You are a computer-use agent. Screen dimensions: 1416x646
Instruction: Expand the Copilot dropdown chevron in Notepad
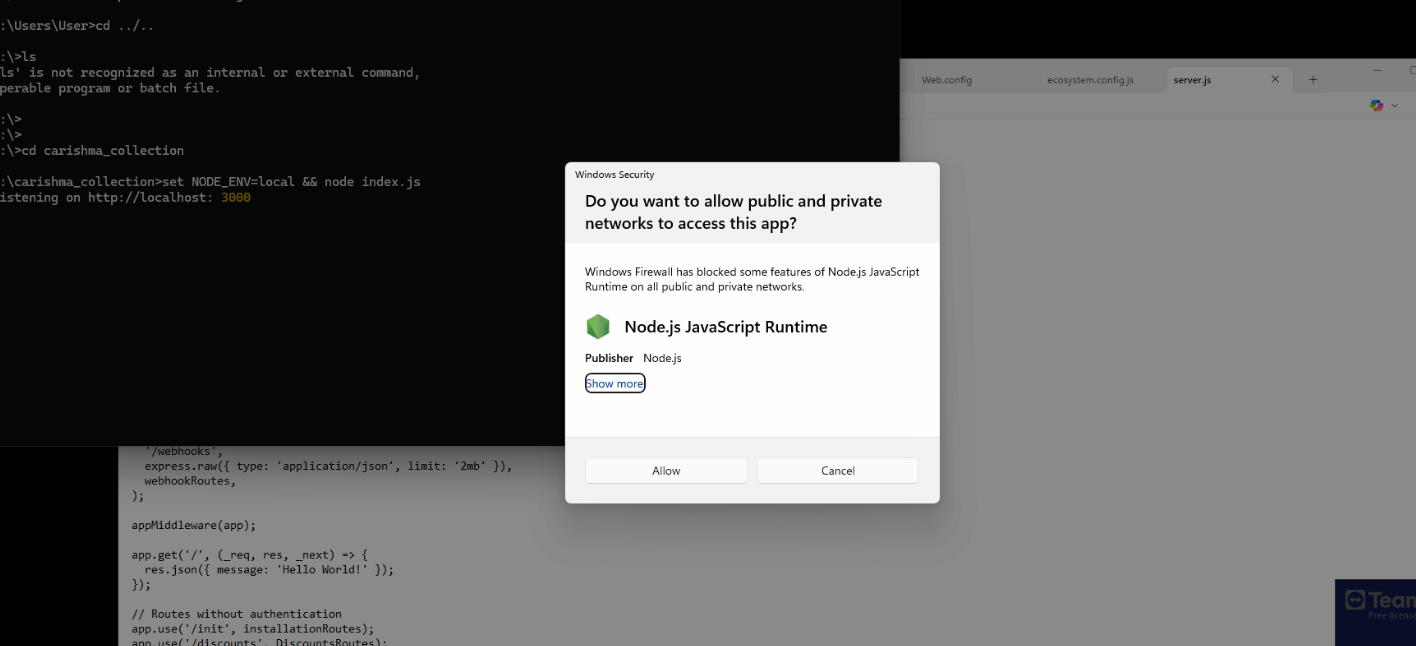point(1394,105)
